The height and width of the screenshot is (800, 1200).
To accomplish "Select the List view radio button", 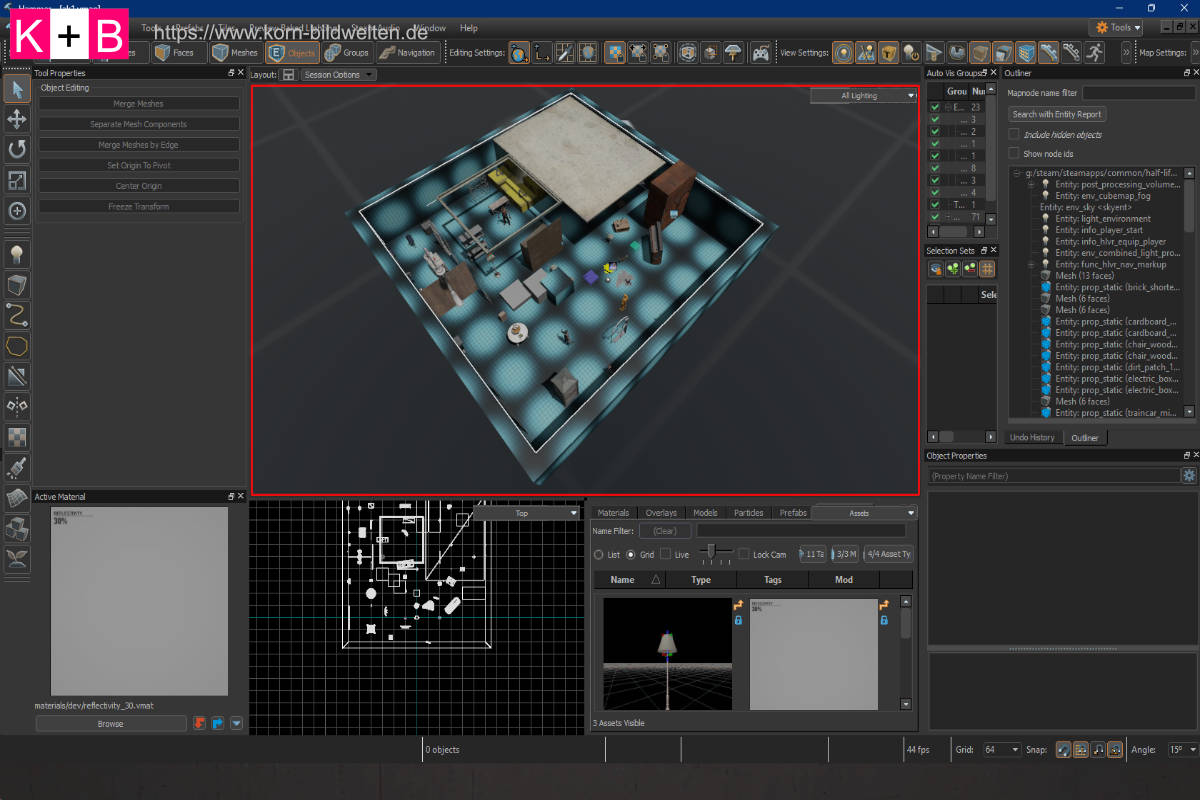I will [x=599, y=554].
